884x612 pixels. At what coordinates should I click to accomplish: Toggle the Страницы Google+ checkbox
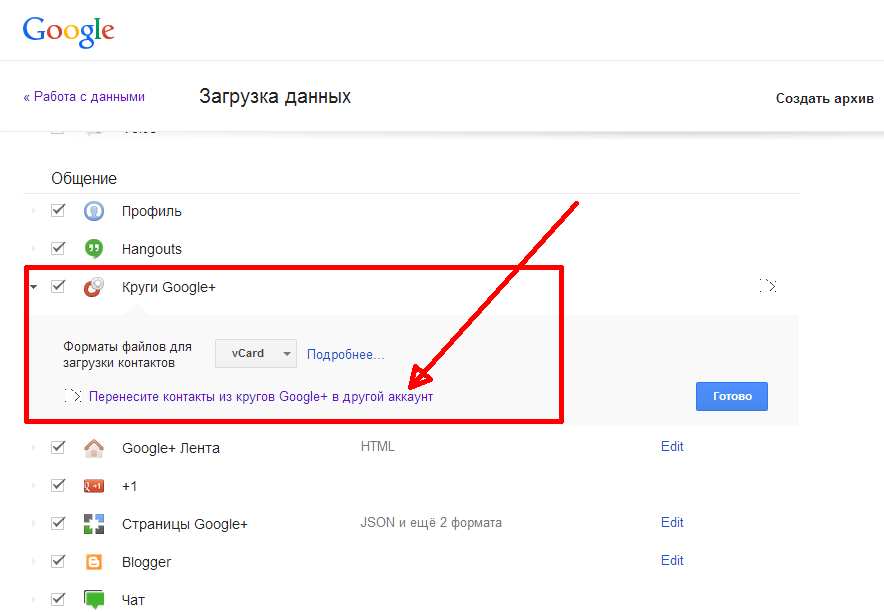click(x=58, y=523)
